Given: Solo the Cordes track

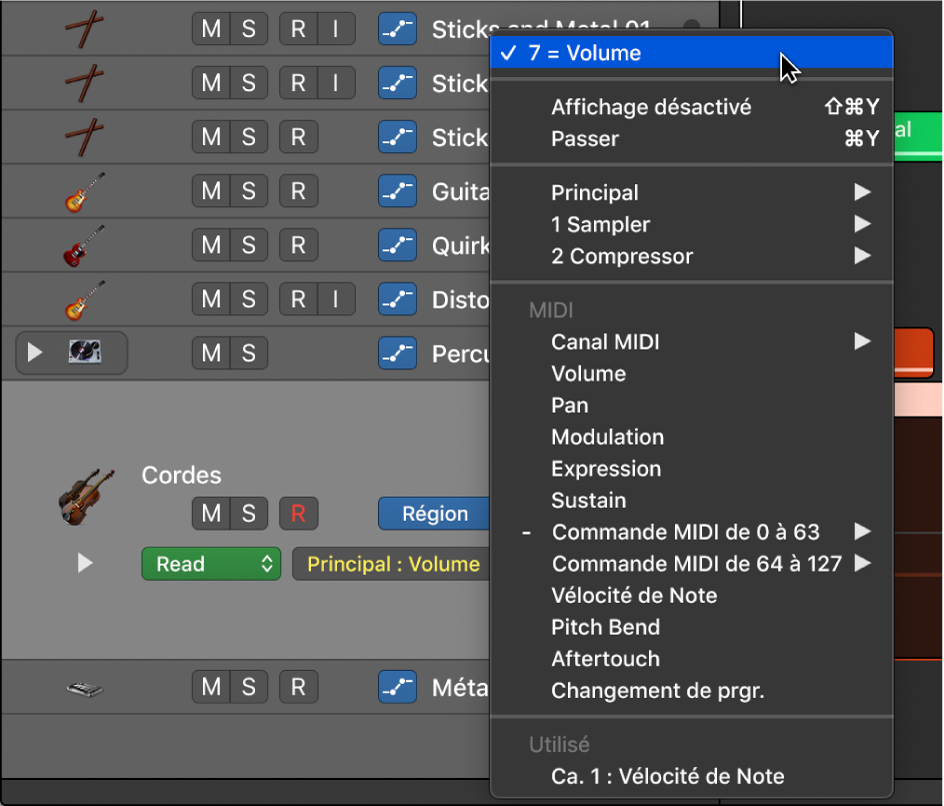Looking at the screenshot, I should [249, 513].
